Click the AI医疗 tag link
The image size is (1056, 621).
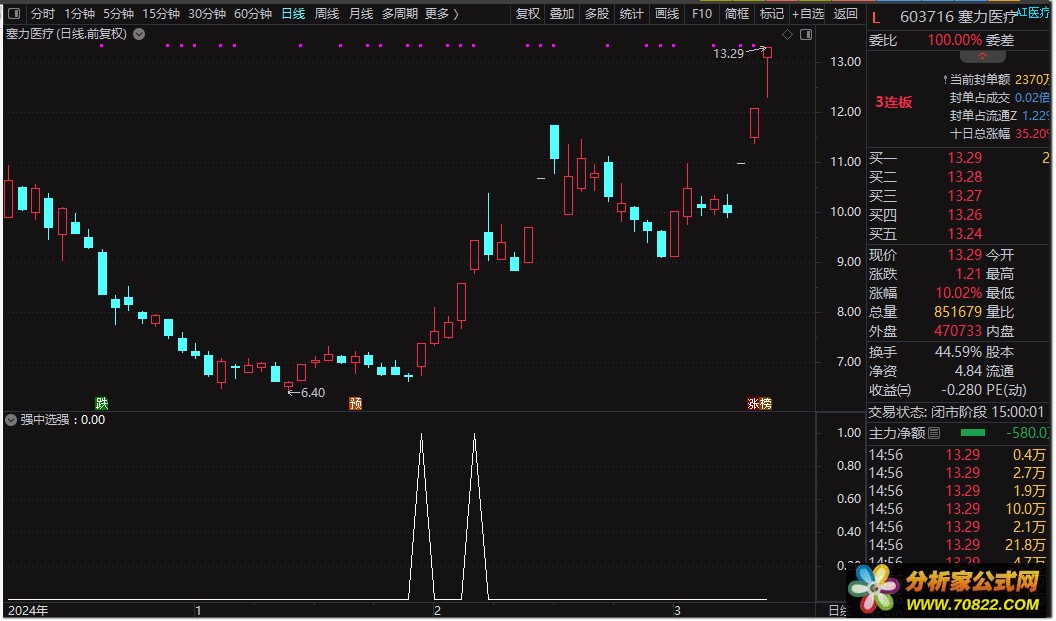[x=1033, y=12]
